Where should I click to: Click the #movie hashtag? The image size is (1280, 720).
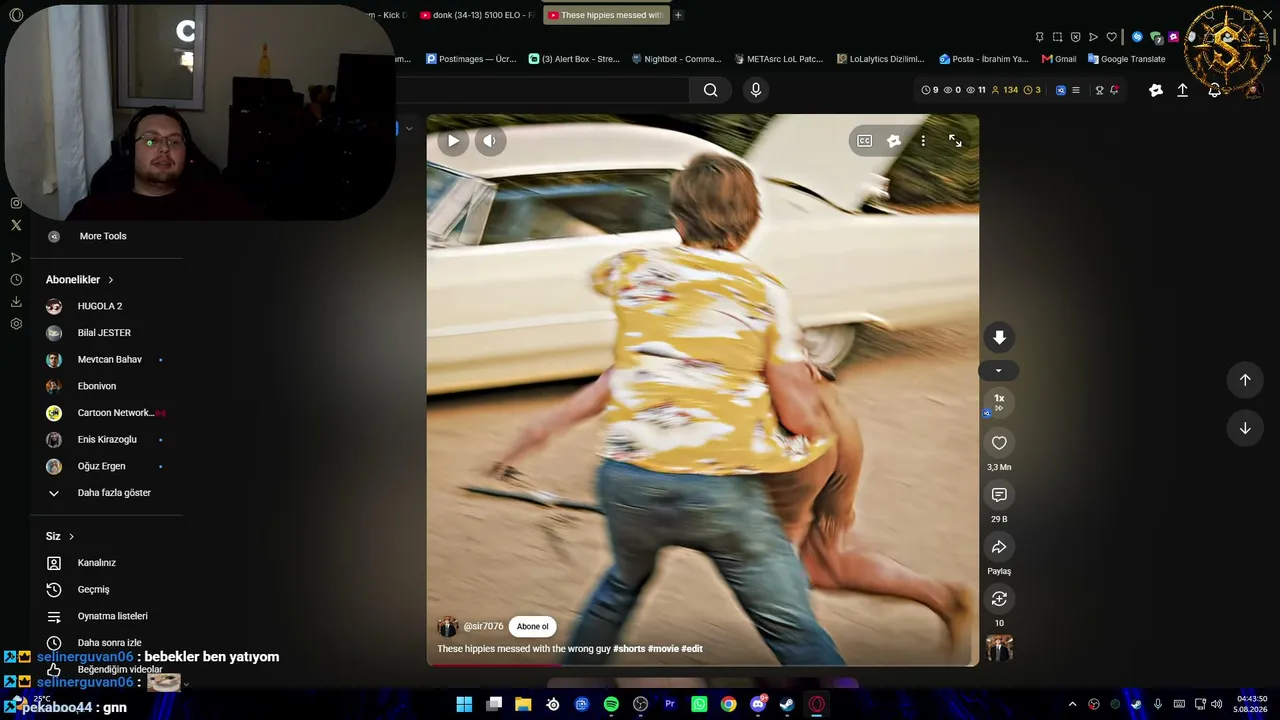pos(663,649)
